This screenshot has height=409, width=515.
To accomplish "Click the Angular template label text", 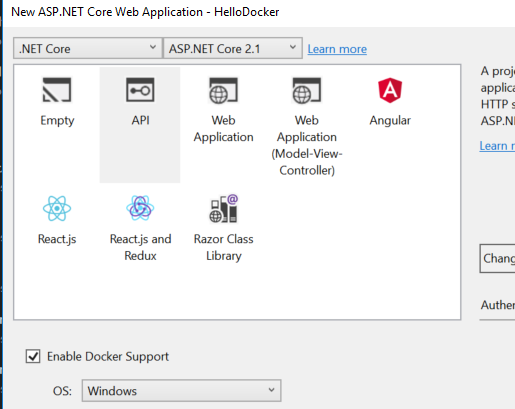I will (x=390, y=120).
